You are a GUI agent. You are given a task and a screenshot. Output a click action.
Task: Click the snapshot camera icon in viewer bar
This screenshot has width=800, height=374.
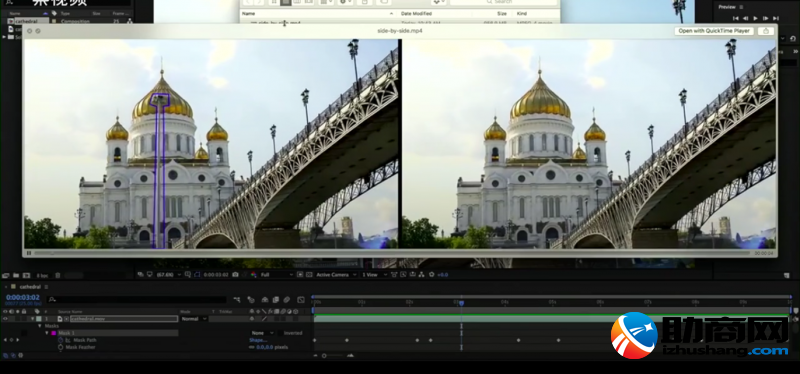(x=235, y=275)
